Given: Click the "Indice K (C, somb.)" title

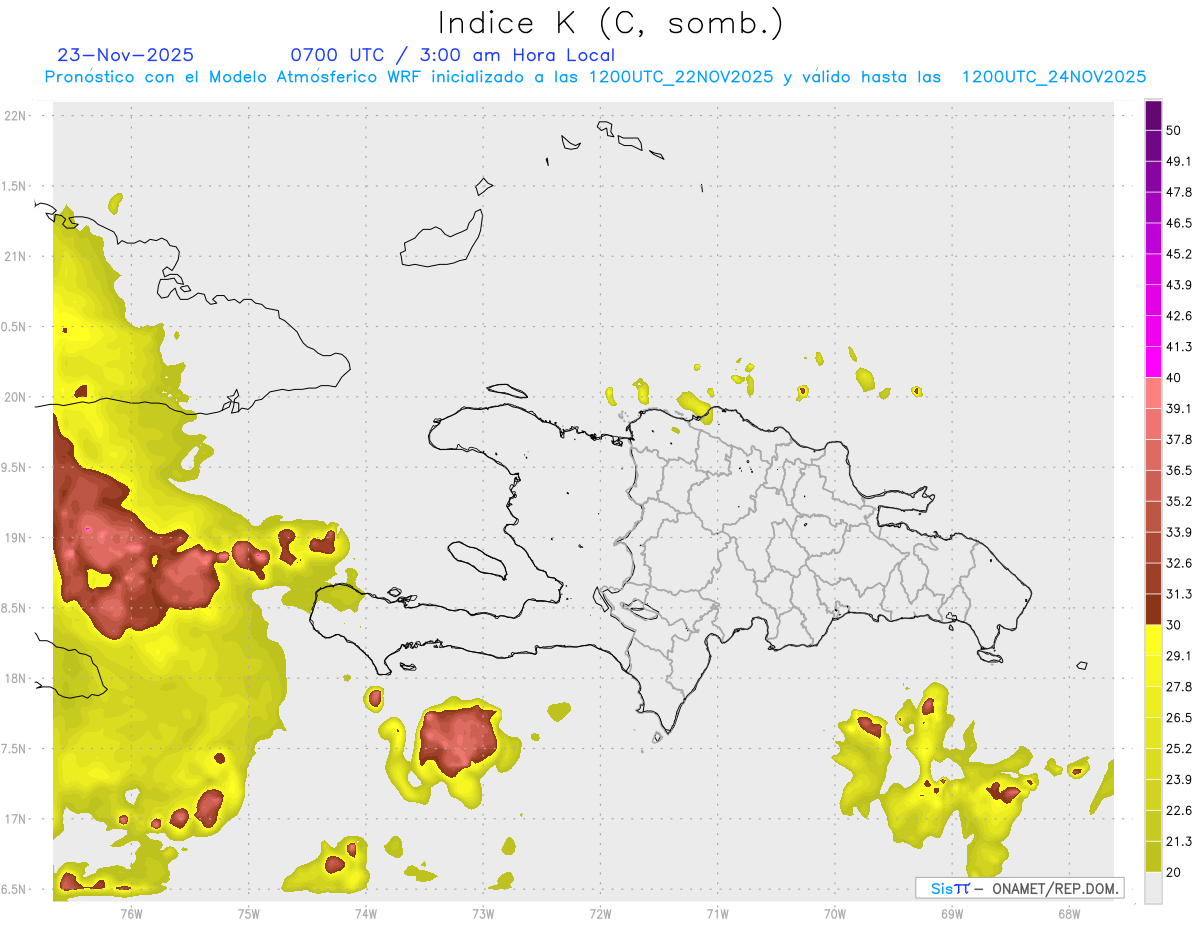Looking at the screenshot, I should point(610,24).
